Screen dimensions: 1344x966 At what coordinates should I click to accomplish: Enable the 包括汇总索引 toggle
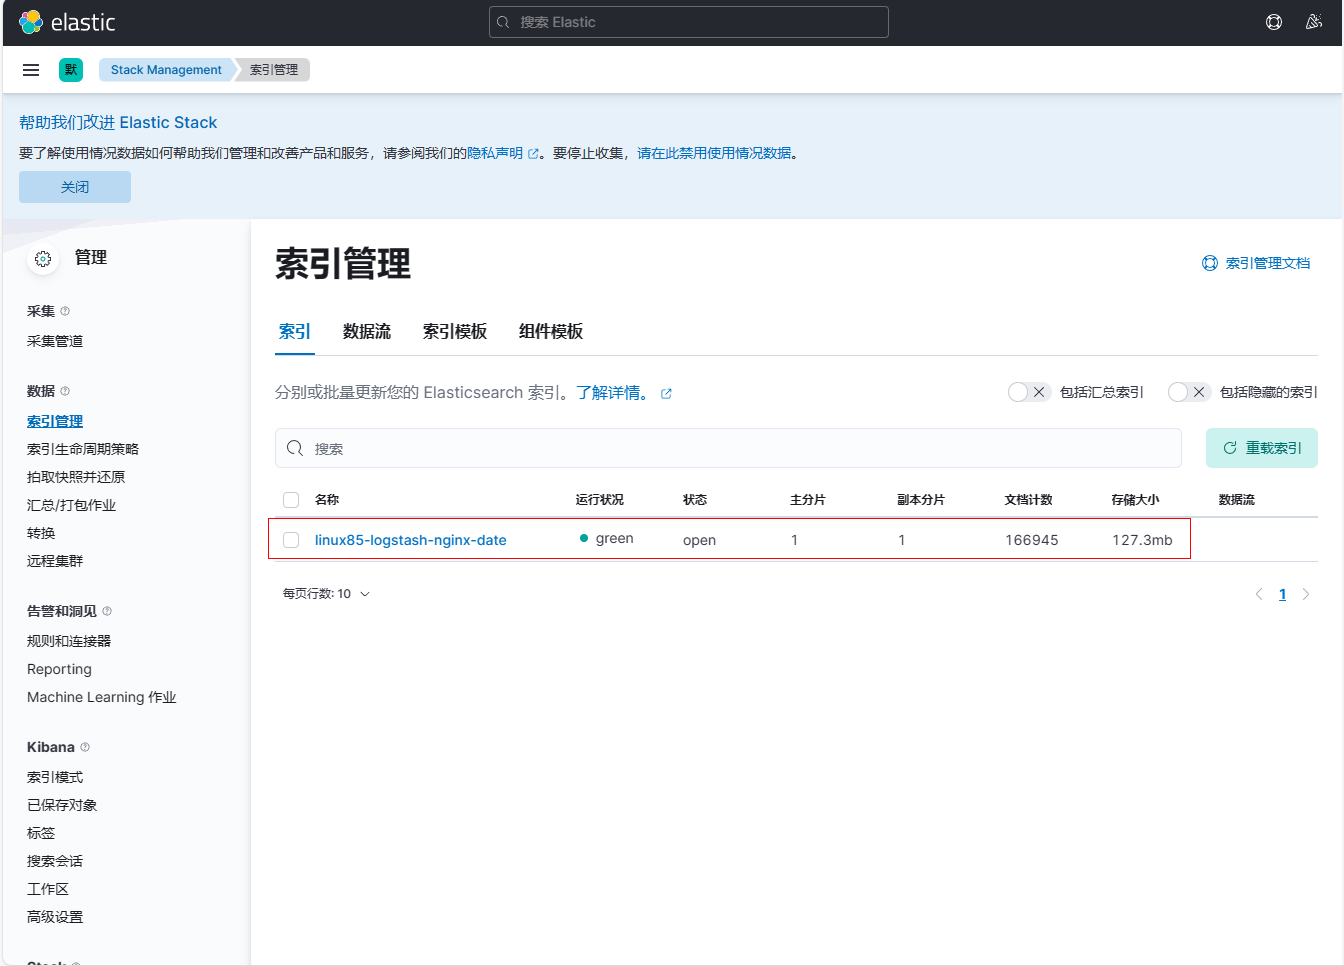pos(1027,392)
